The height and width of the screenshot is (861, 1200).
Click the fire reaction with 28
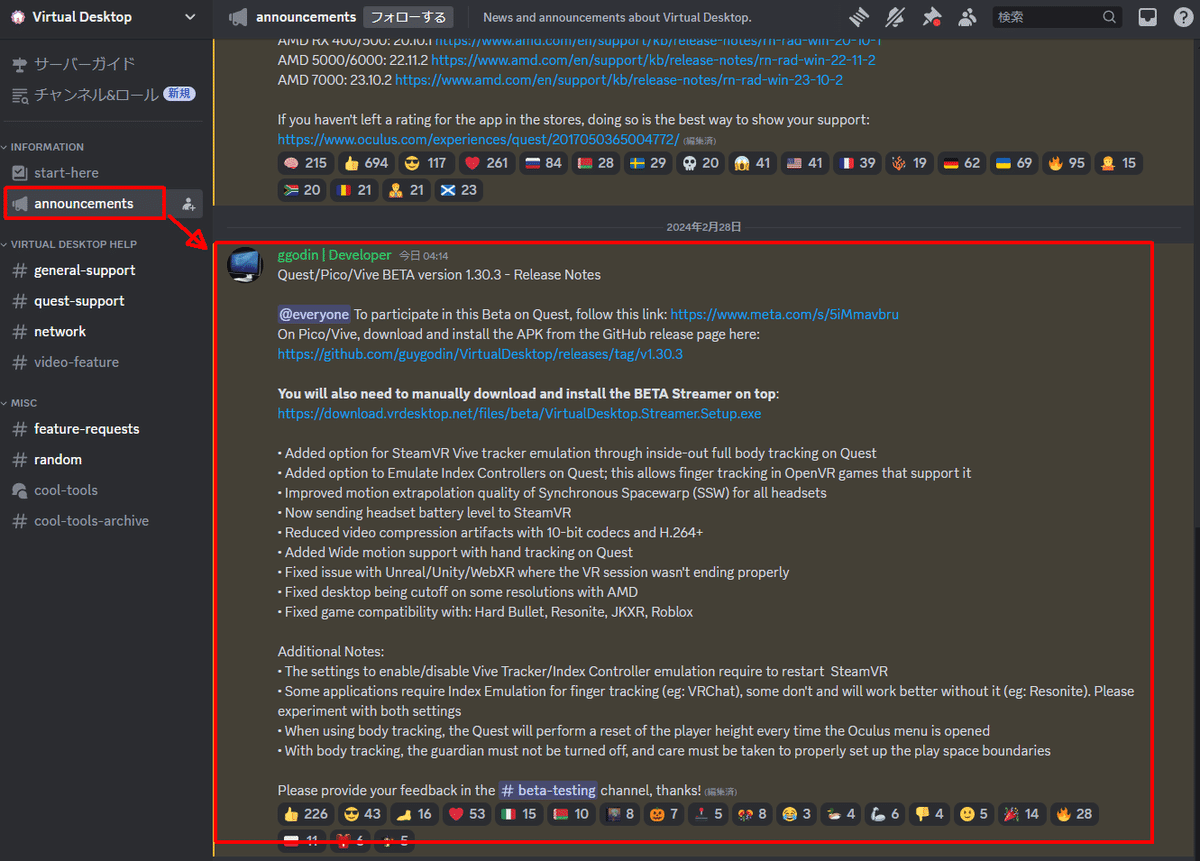[1075, 814]
